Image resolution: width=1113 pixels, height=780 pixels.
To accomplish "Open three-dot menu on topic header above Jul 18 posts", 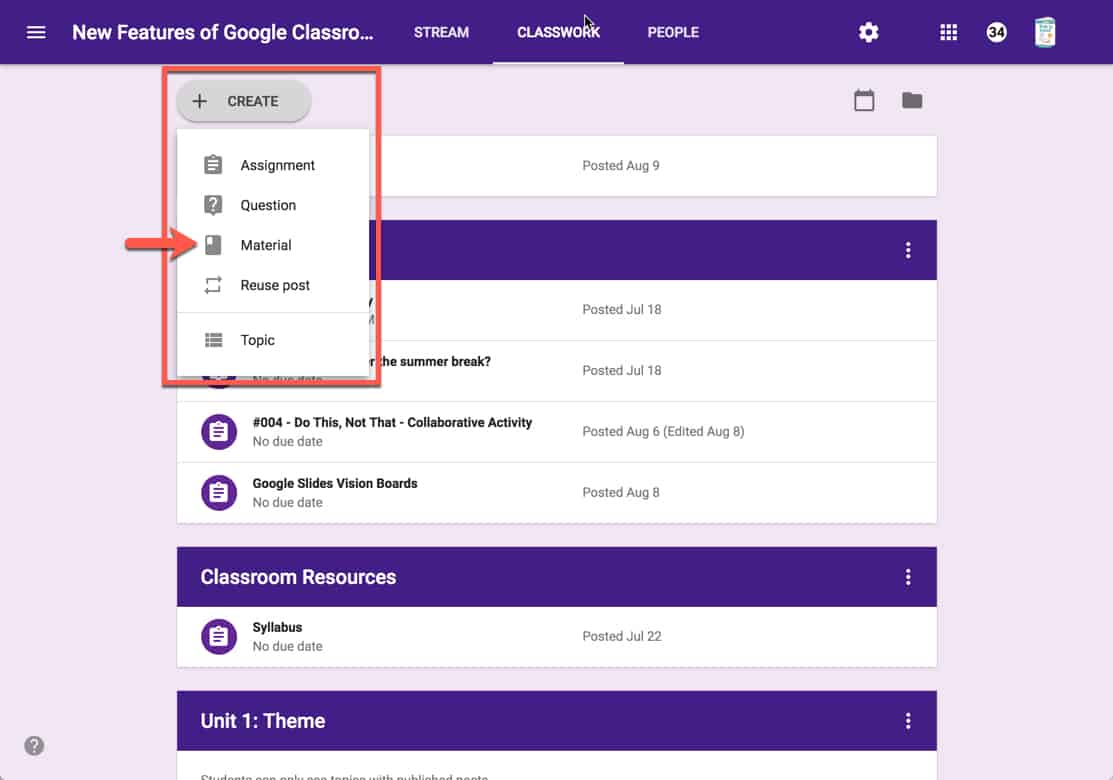I will tap(908, 250).
